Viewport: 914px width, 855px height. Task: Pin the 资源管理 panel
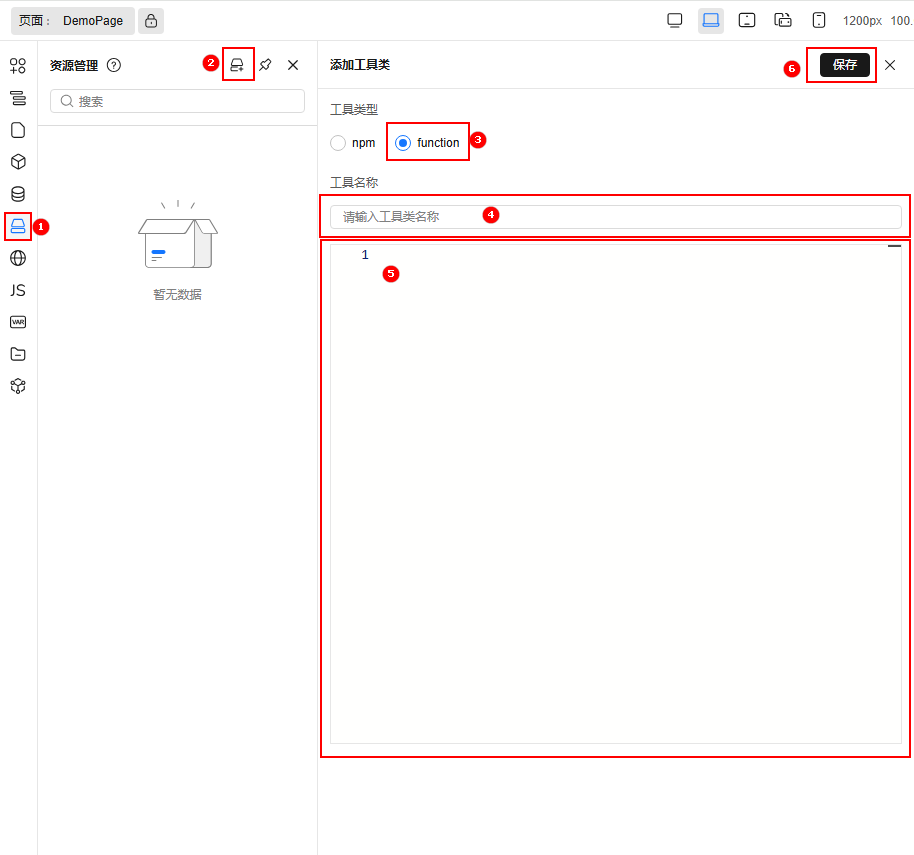pyautogui.click(x=264, y=64)
